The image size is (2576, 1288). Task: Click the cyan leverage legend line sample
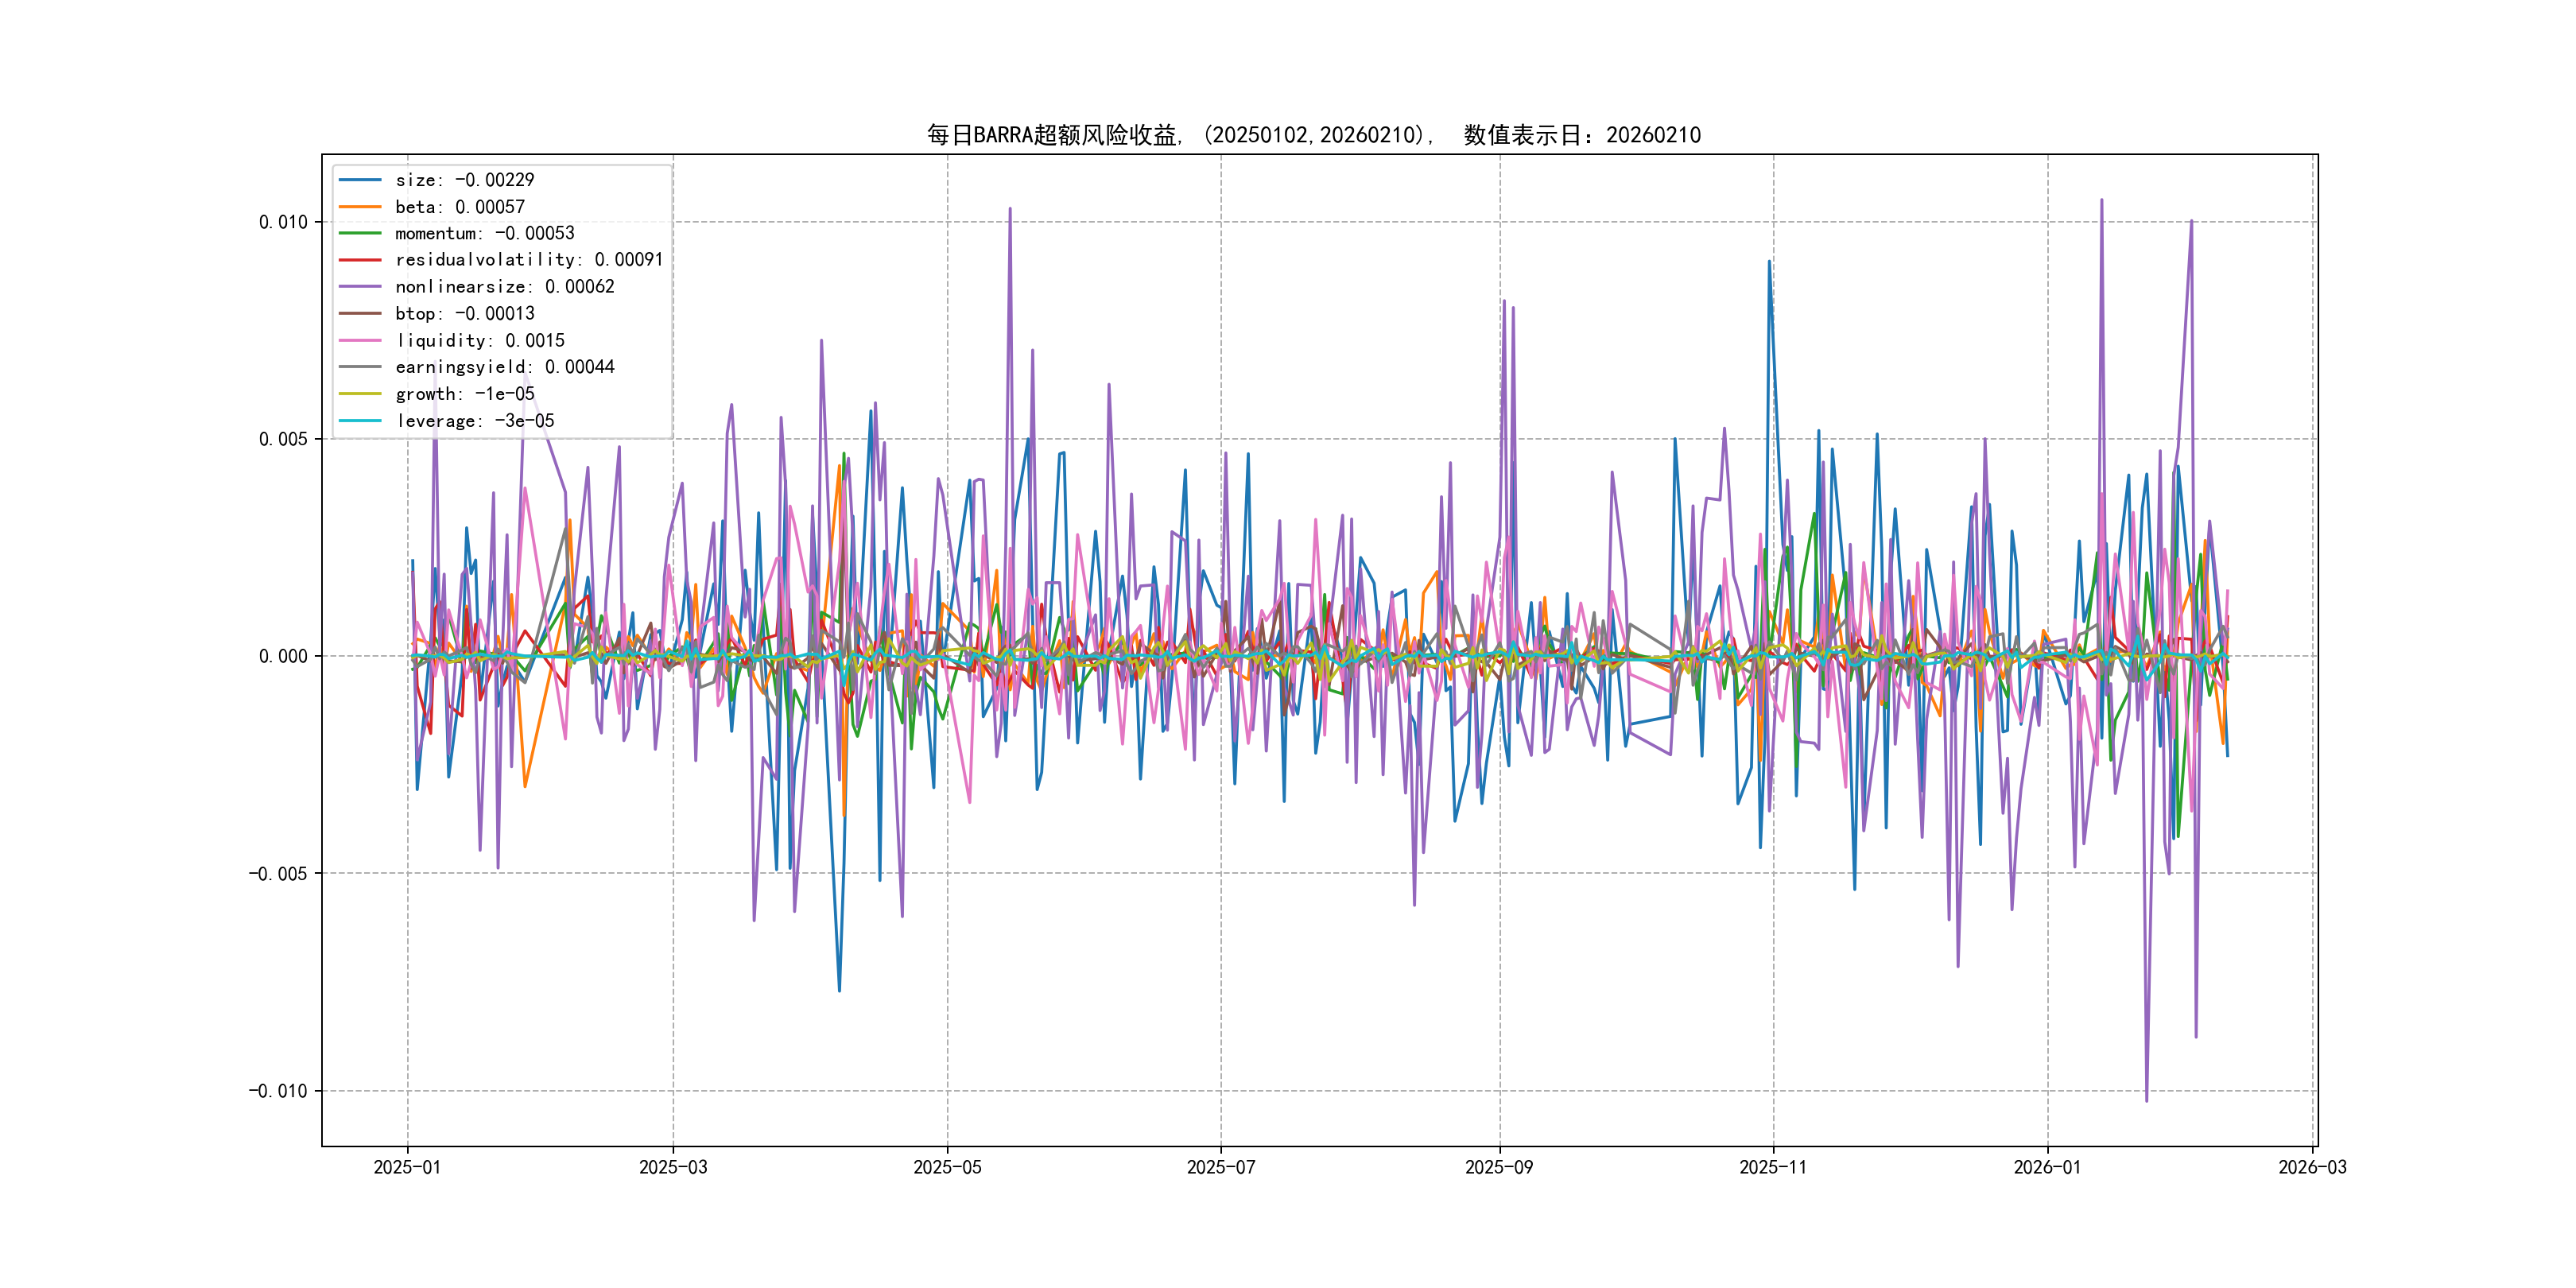360,421
